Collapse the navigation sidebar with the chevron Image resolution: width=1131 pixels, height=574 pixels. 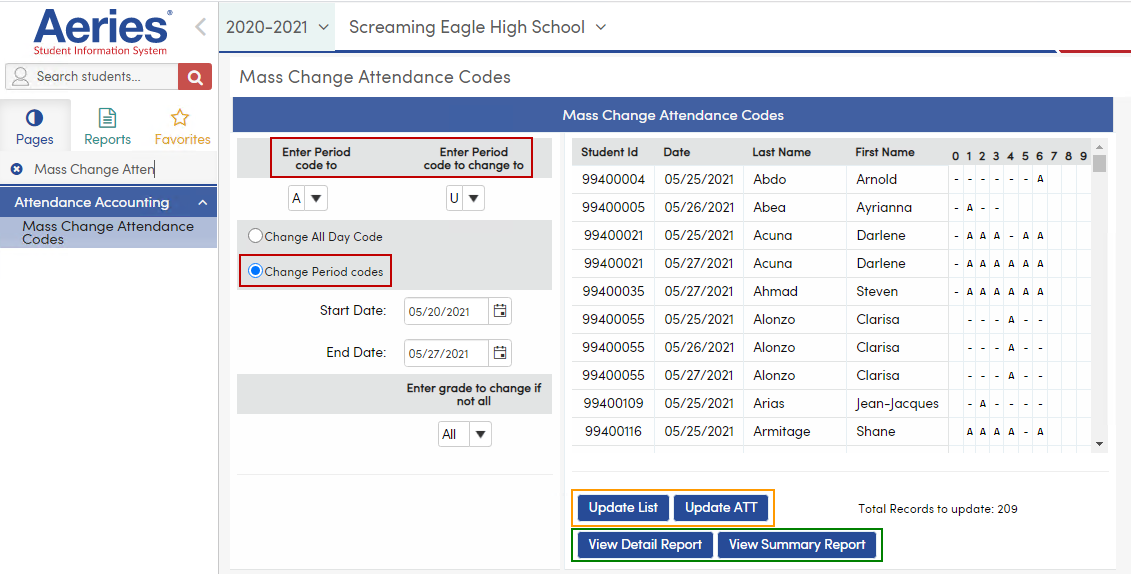pos(201,27)
